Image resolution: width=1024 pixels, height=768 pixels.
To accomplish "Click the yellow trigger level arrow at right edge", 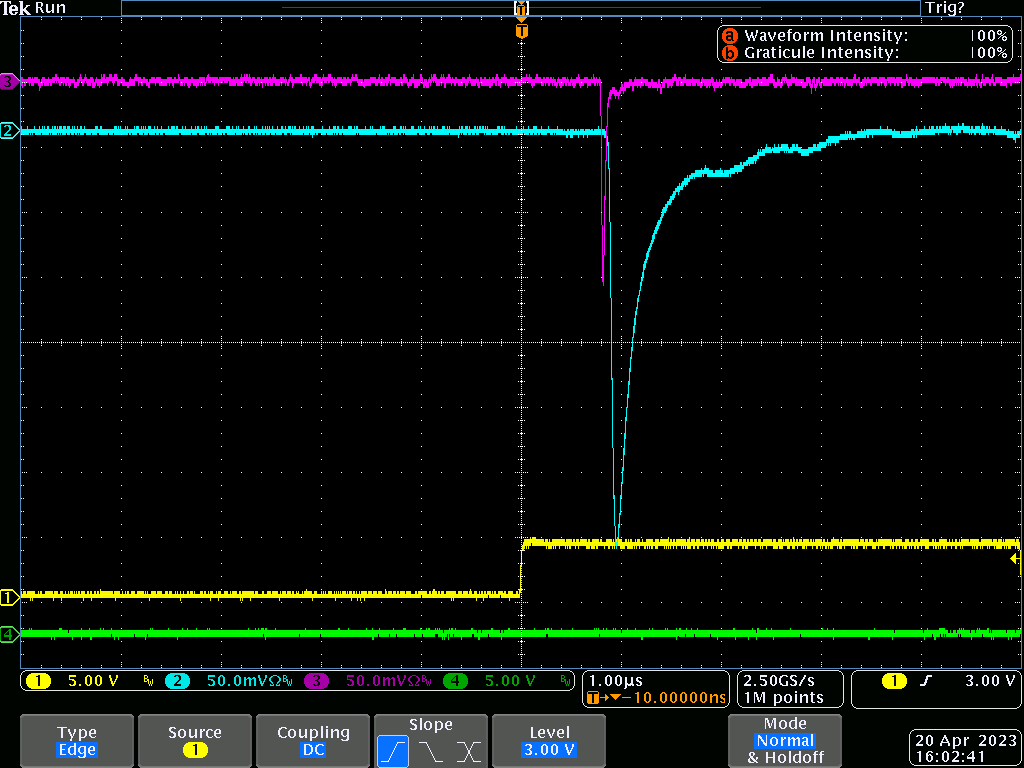I will pyautogui.click(x=1016, y=558).
